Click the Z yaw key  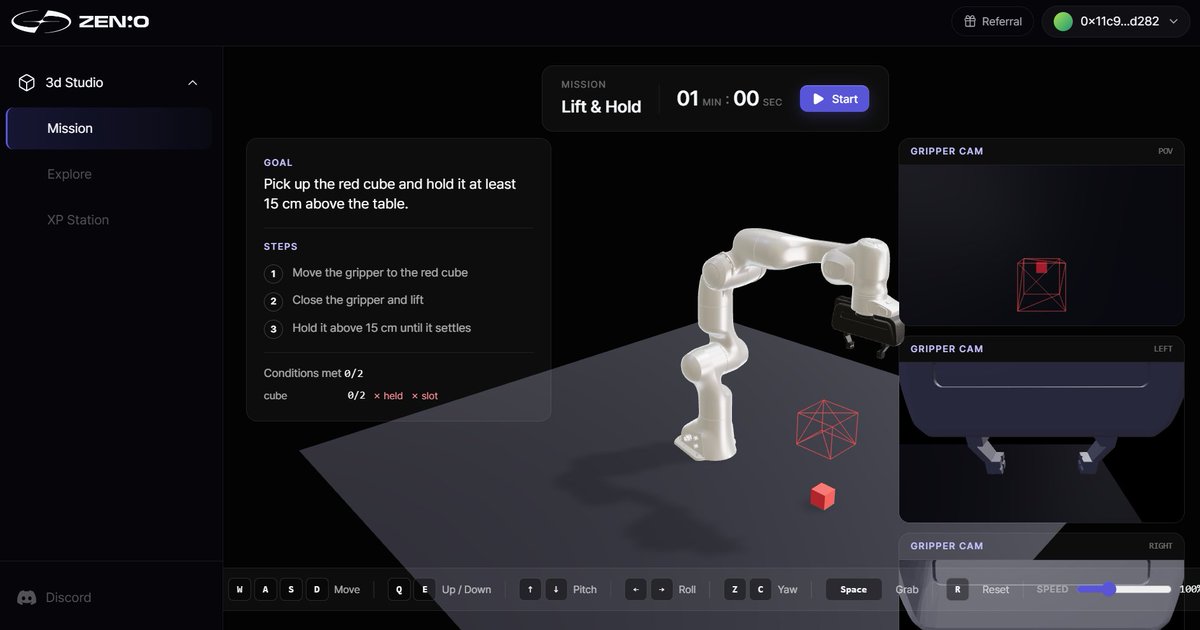pyautogui.click(x=735, y=589)
